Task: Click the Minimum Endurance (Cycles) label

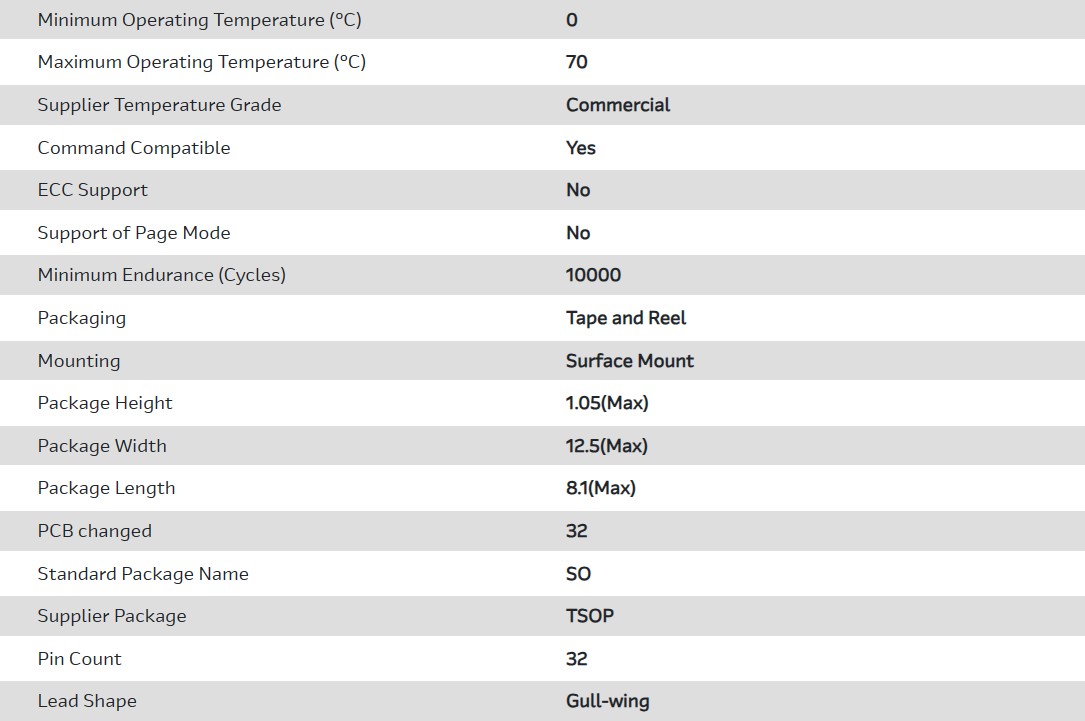Action: click(161, 275)
